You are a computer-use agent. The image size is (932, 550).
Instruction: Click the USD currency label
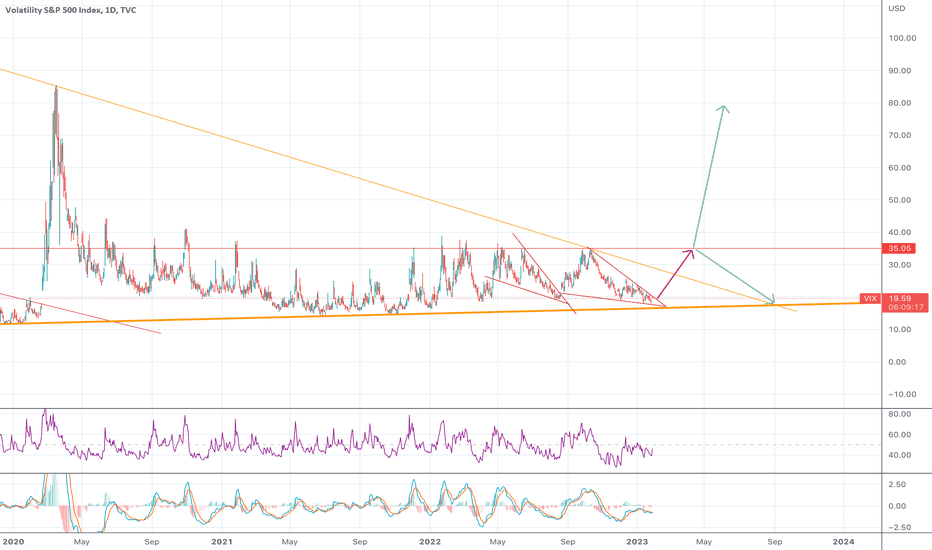[896, 8]
